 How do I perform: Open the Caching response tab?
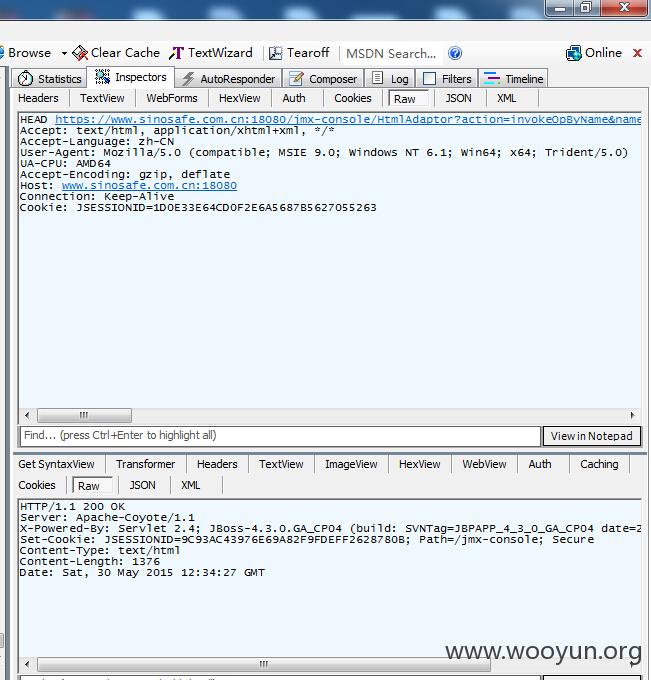[x=599, y=464]
